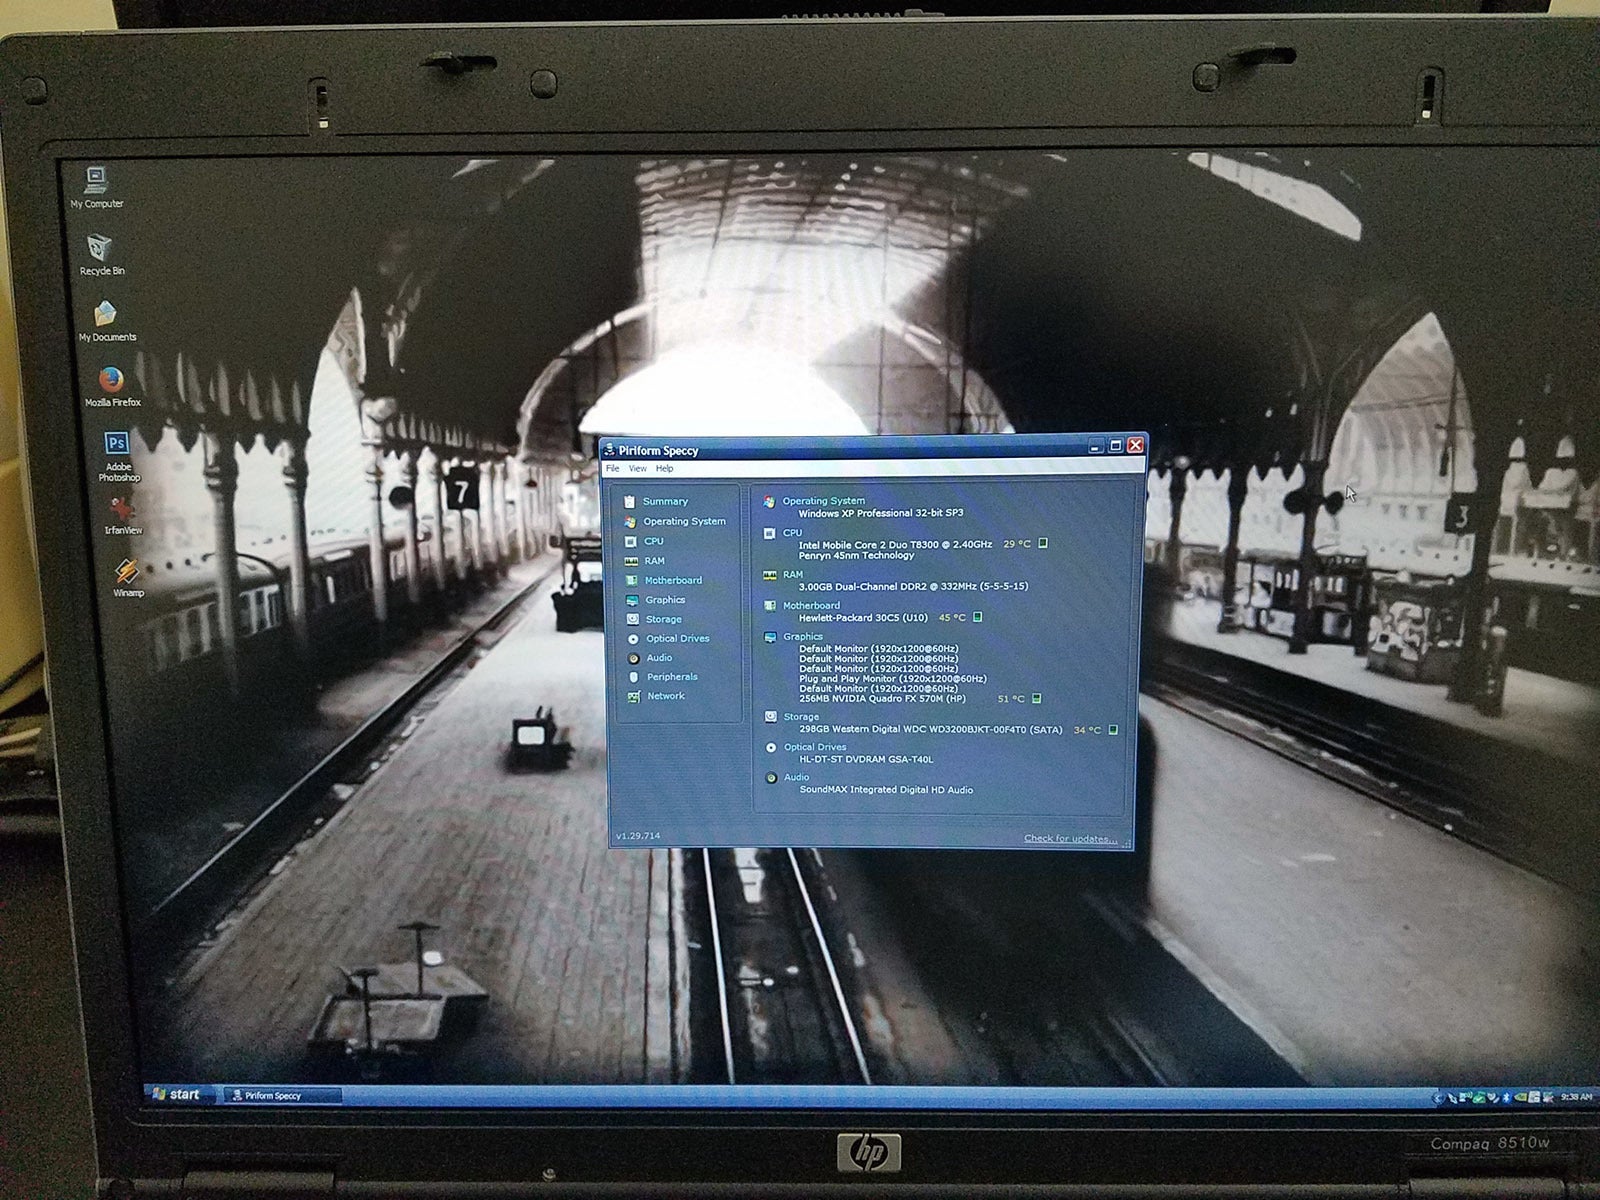The image size is (1600, 1200).
Task: Click the Storage heading in summary pane
Action: 801,717
